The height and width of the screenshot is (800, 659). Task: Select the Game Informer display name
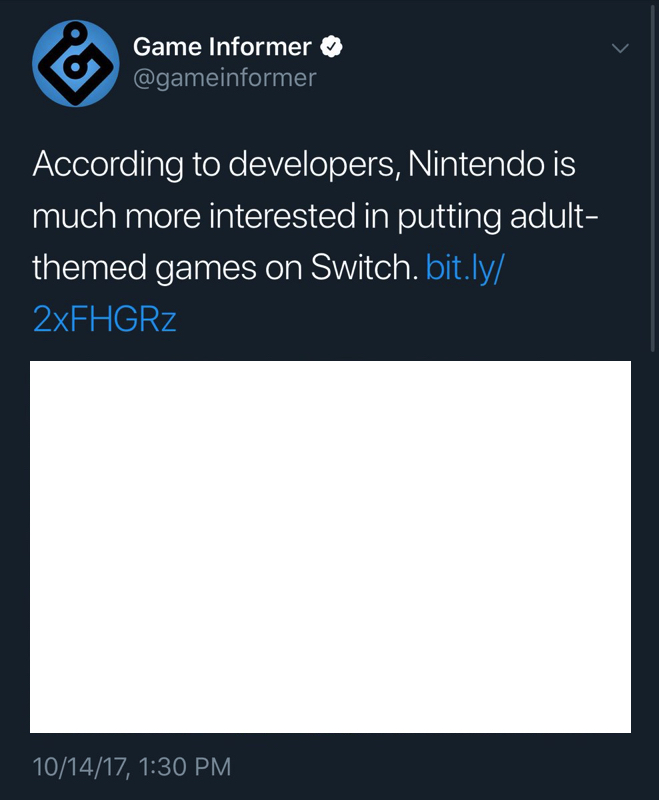(x=222, y=47)
